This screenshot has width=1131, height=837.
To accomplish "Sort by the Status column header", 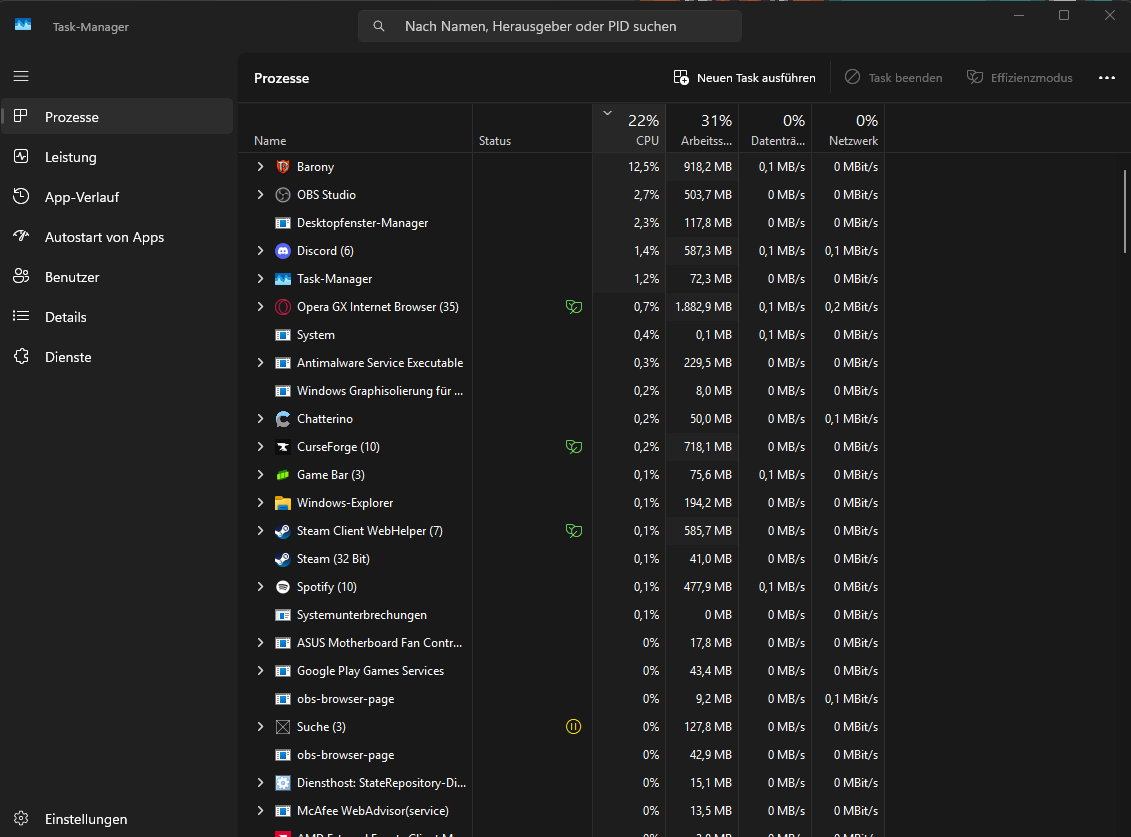I will (x=532, y=128).
